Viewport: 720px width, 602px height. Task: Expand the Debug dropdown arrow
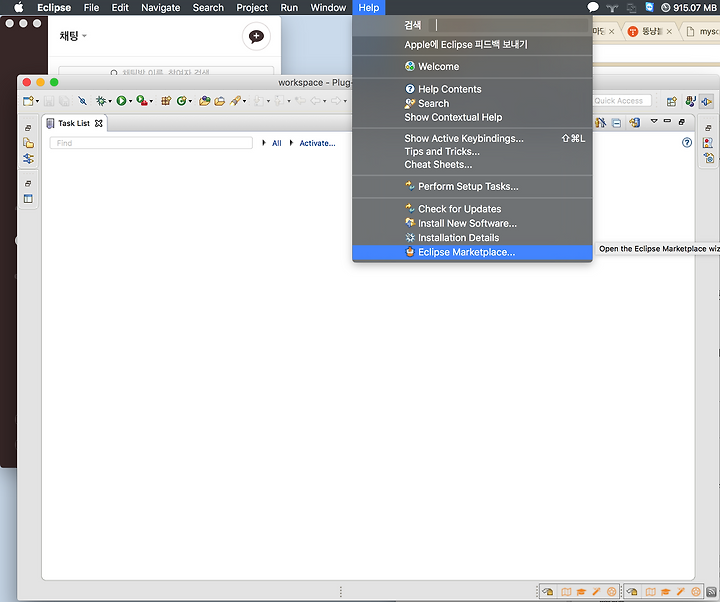click(x=110, y=101)
